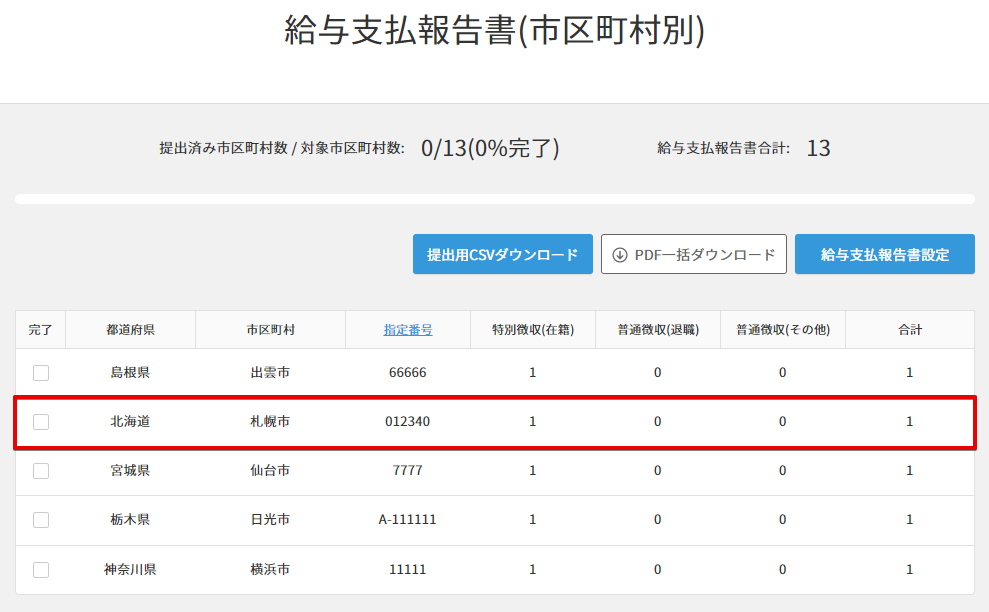Click the 宮城県 prefecture cell

pyautogui.click(x=130, y=471)
